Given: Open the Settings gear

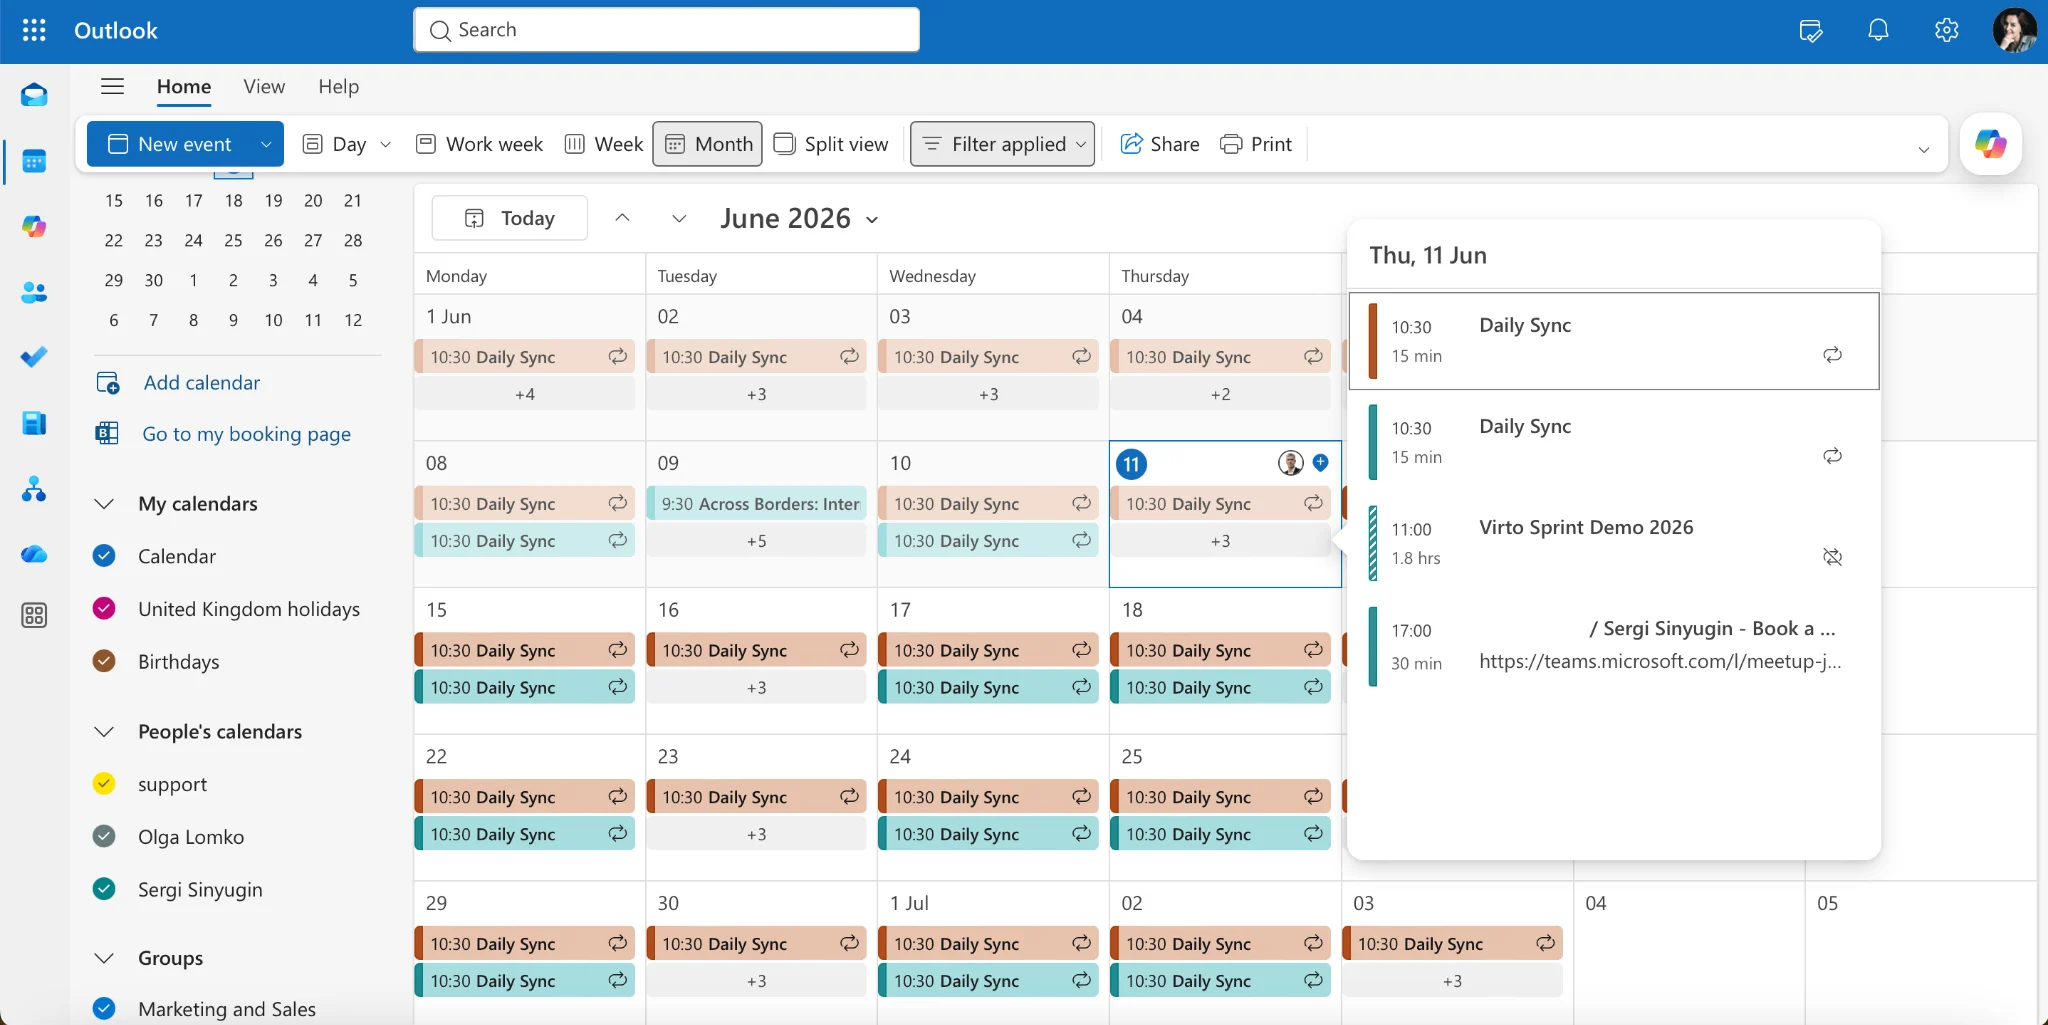Looking at the screenshot, I should [1946, 30].
